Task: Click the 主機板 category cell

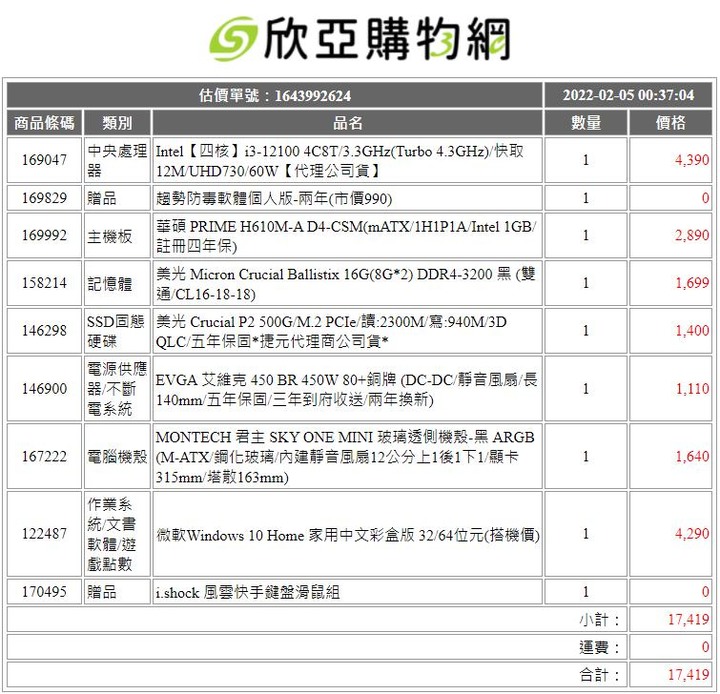Action: click(117, 235)
